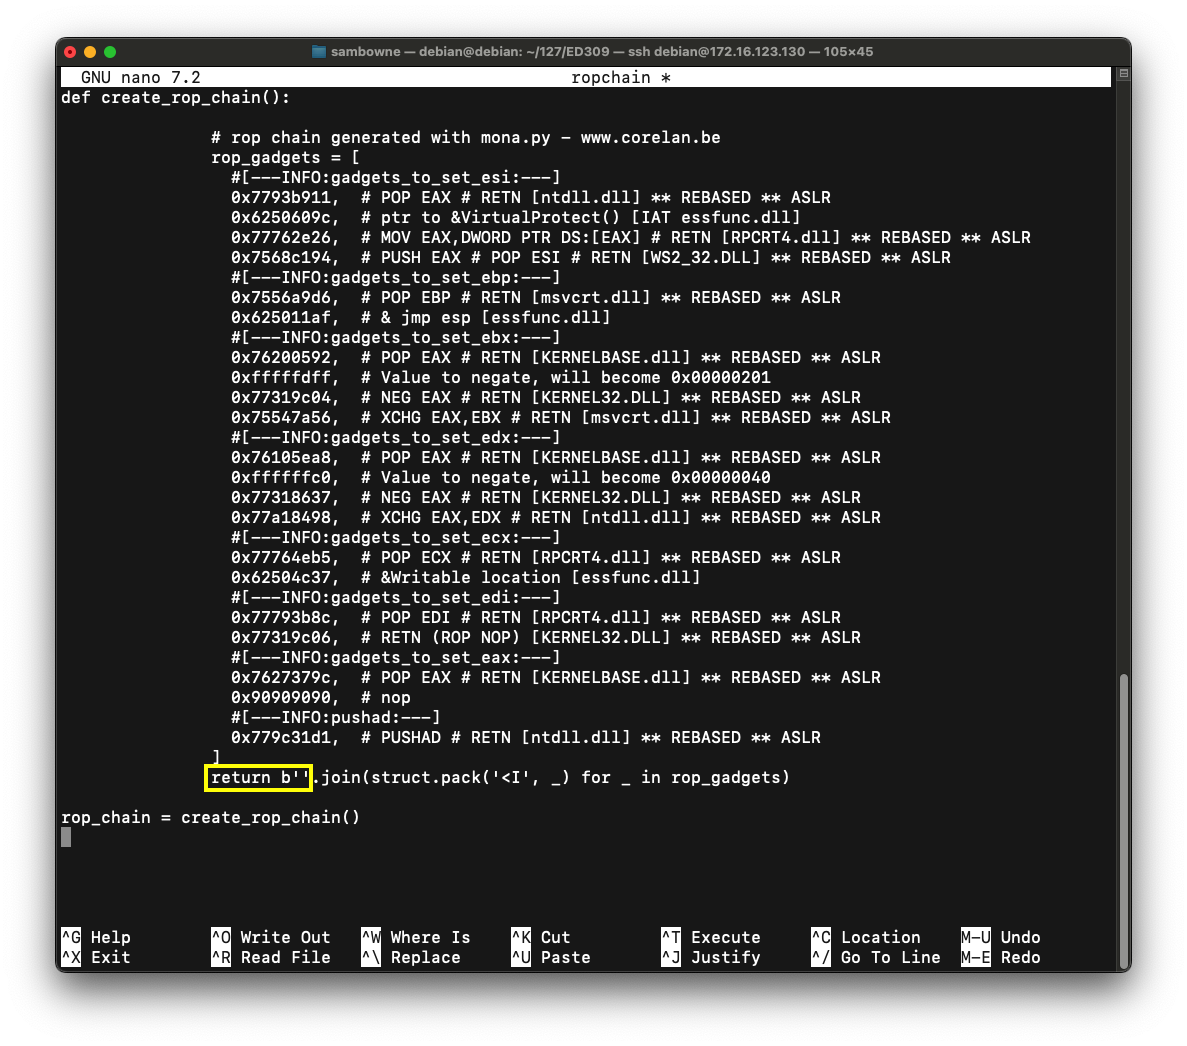The height and width of the screenshot is (1046, 1187).
Task: Click the line 'def create_rop_chain():'
Action: [176, 98]
